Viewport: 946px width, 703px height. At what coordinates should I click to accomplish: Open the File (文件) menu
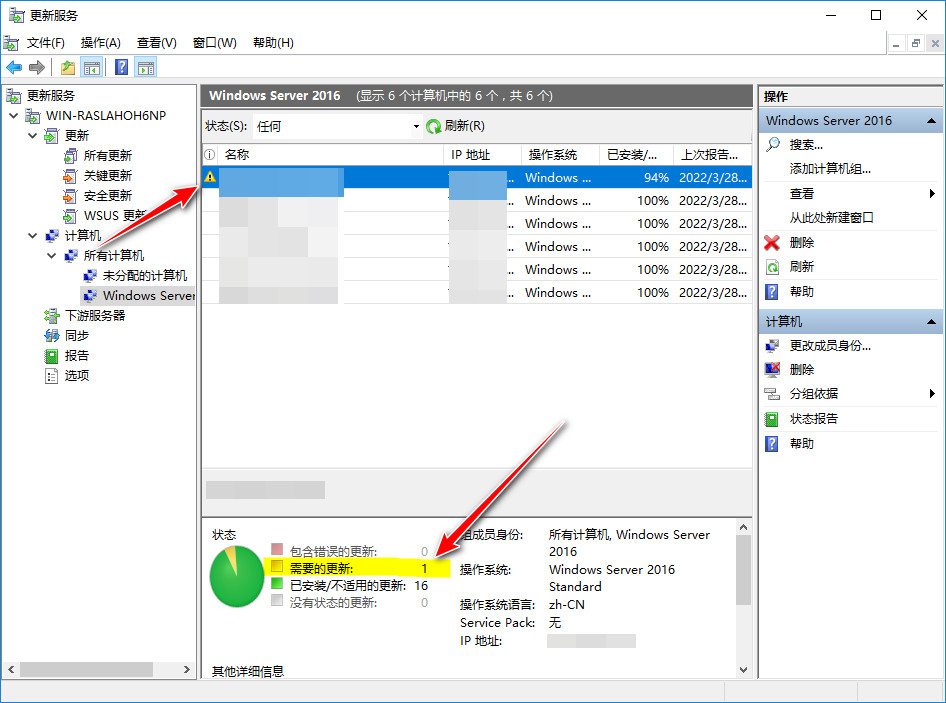[46, 43]
